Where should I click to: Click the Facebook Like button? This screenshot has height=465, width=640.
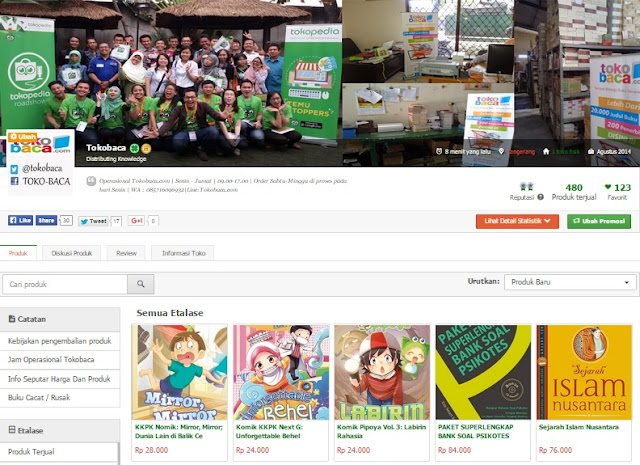tap(20, 220)
